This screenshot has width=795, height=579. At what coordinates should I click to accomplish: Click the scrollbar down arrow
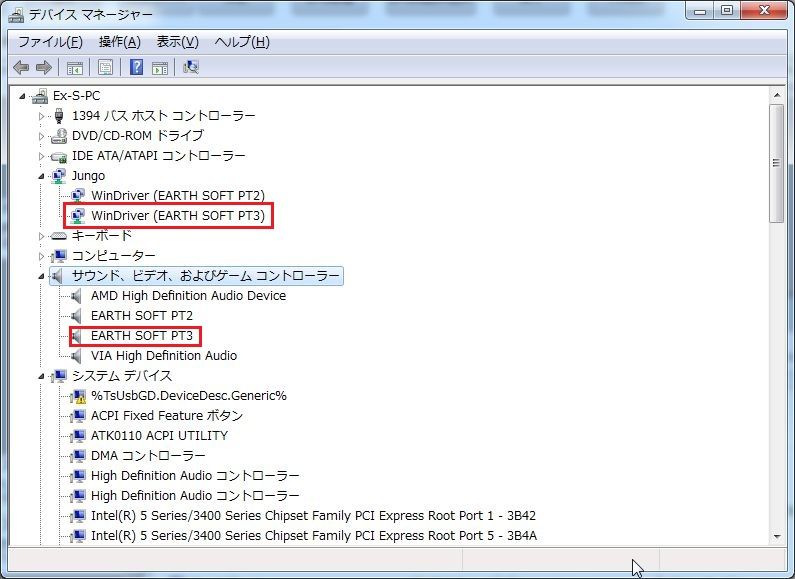tap(777, 536)
